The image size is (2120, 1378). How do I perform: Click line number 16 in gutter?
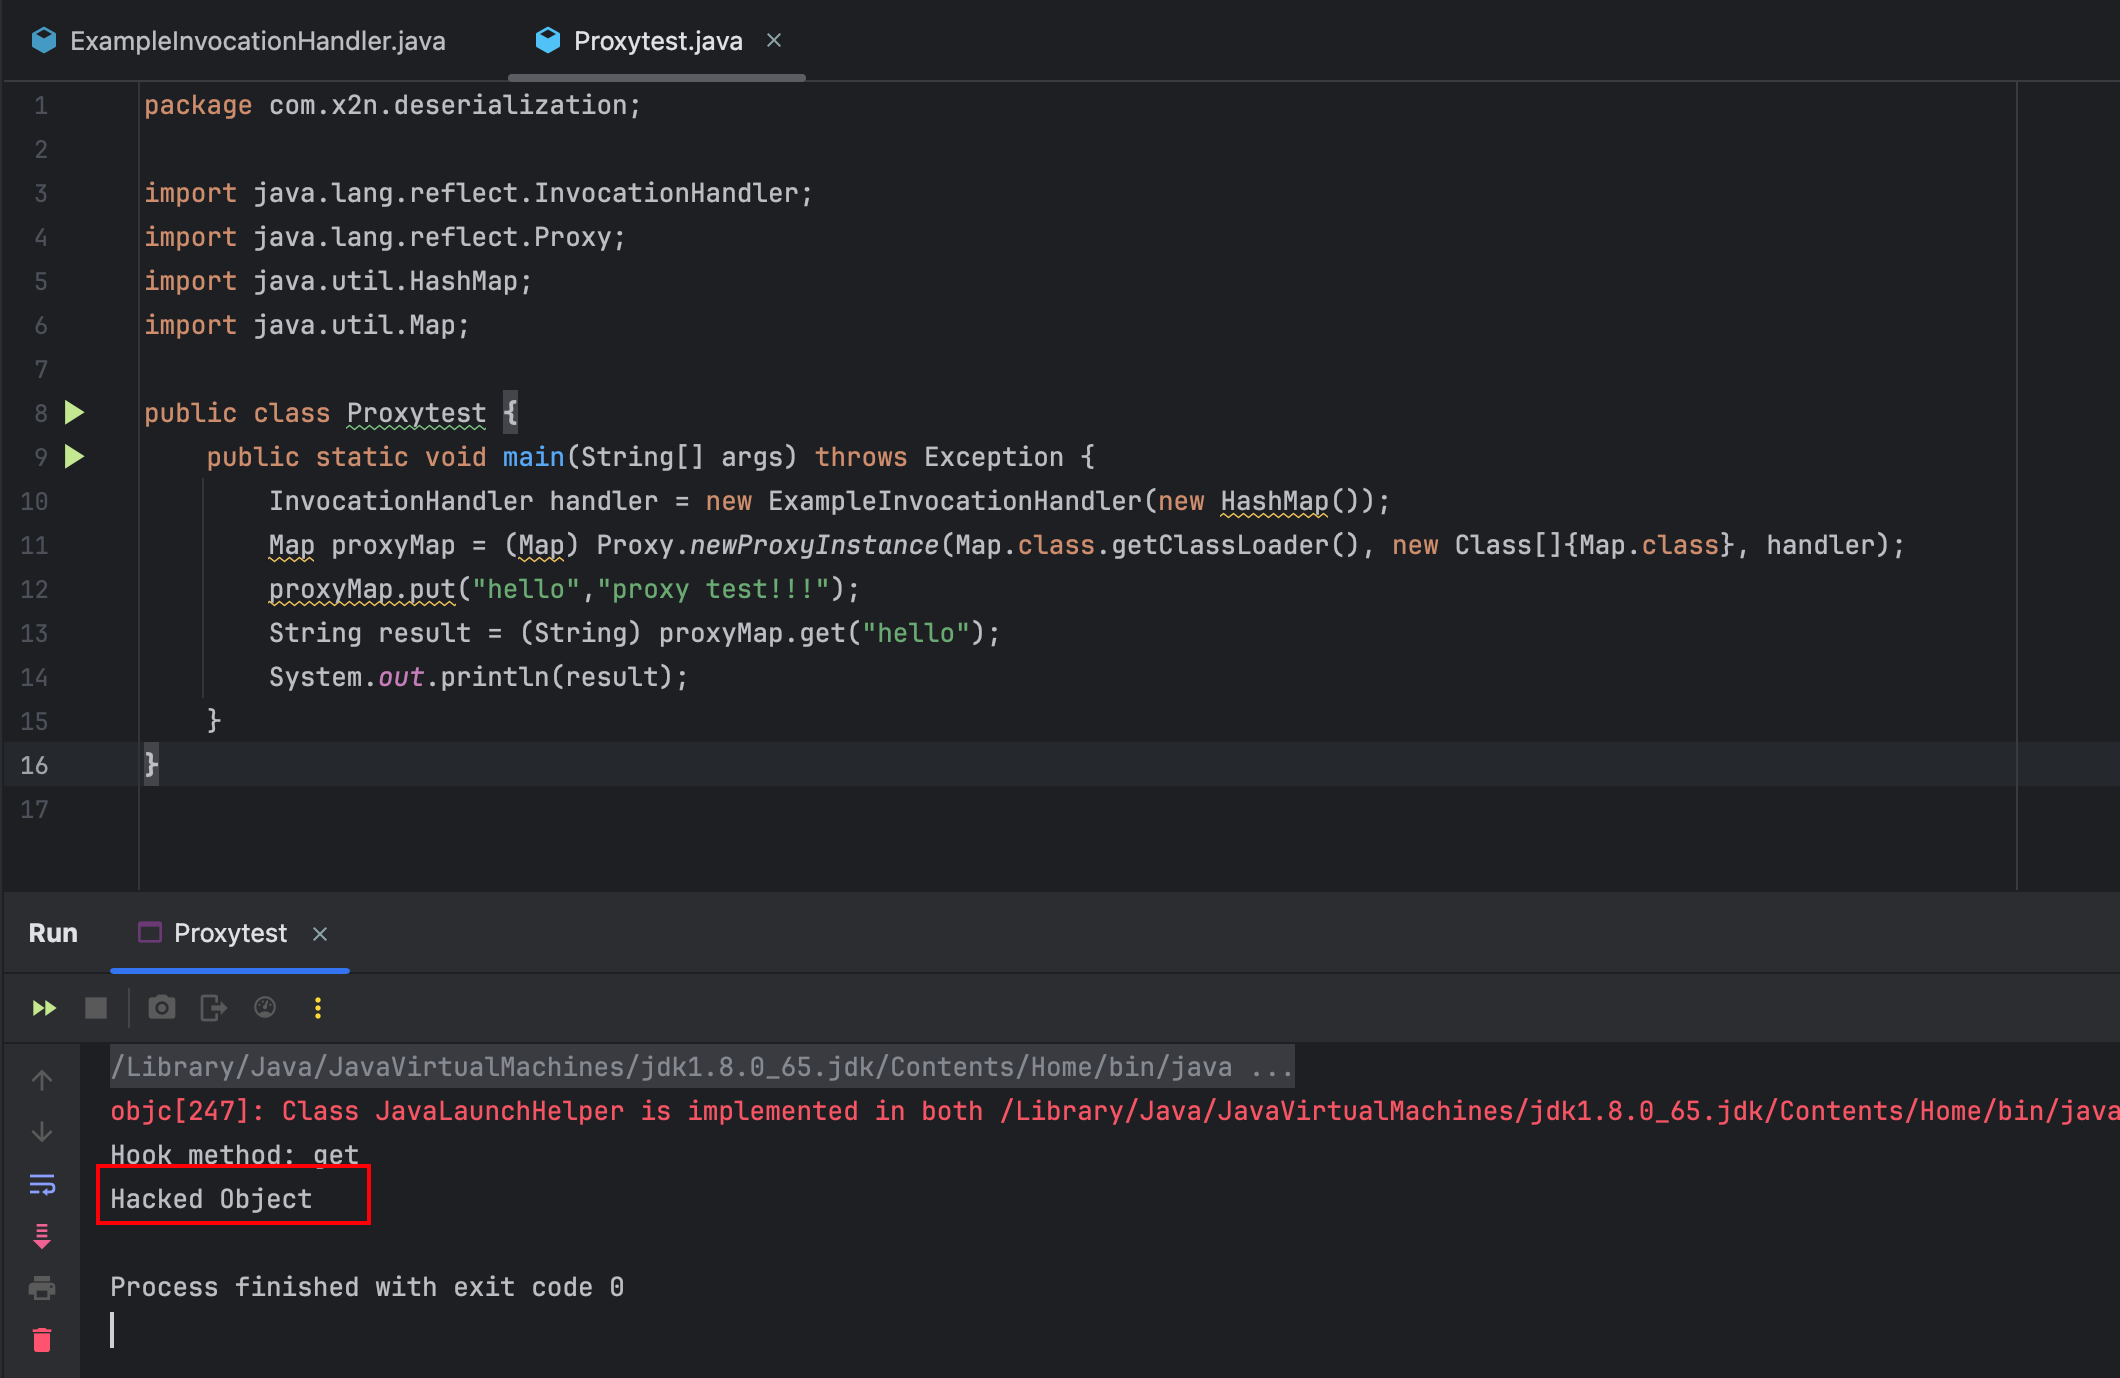tap(34, 765)
